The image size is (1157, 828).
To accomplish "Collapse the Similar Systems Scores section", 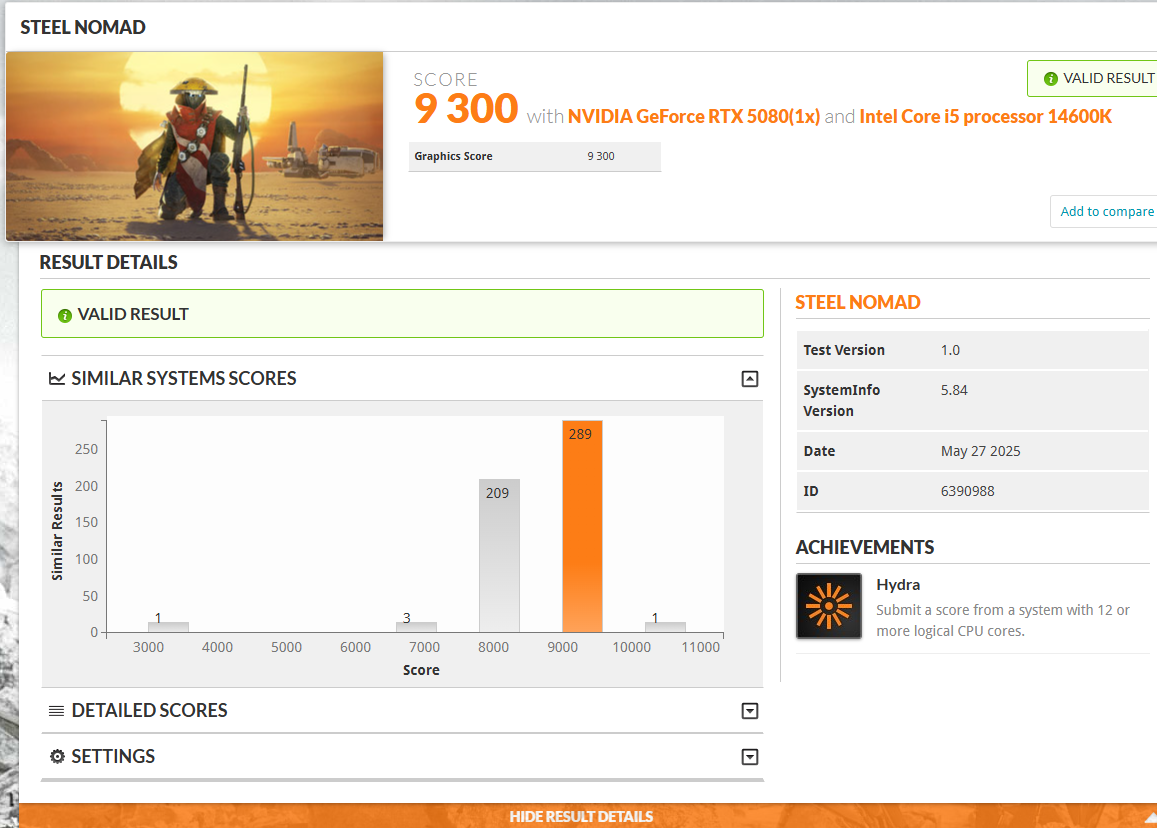I will [x=750, y=379].
